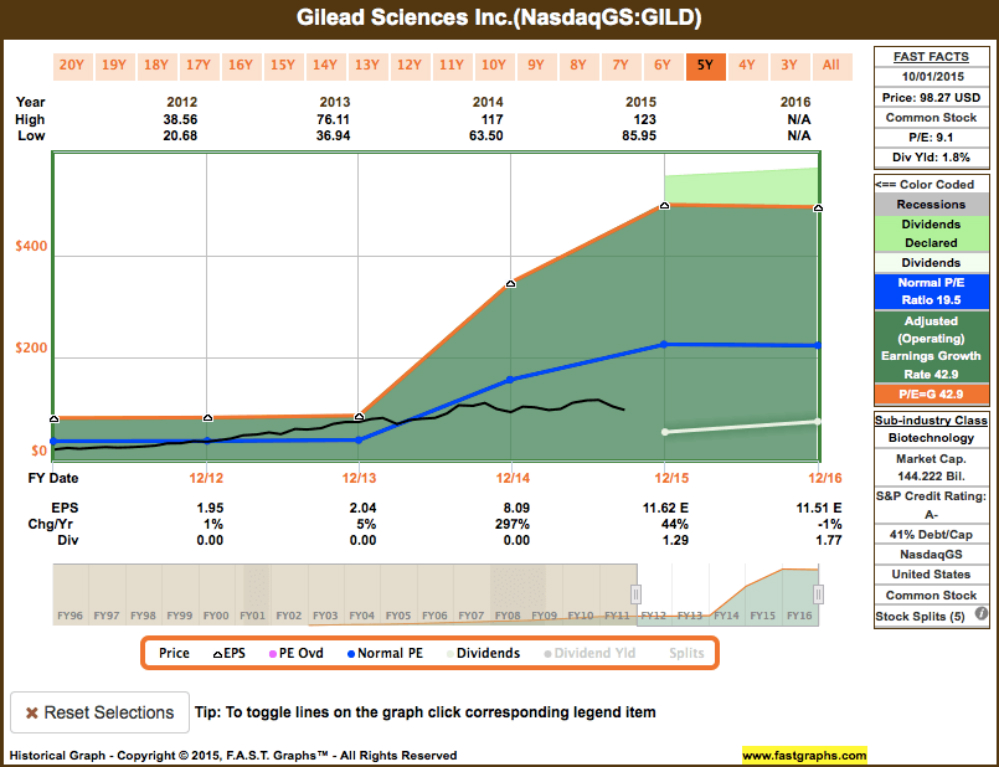999x767 pixels.
Task: Choose the 8Y time range
Action: [579, 66]
